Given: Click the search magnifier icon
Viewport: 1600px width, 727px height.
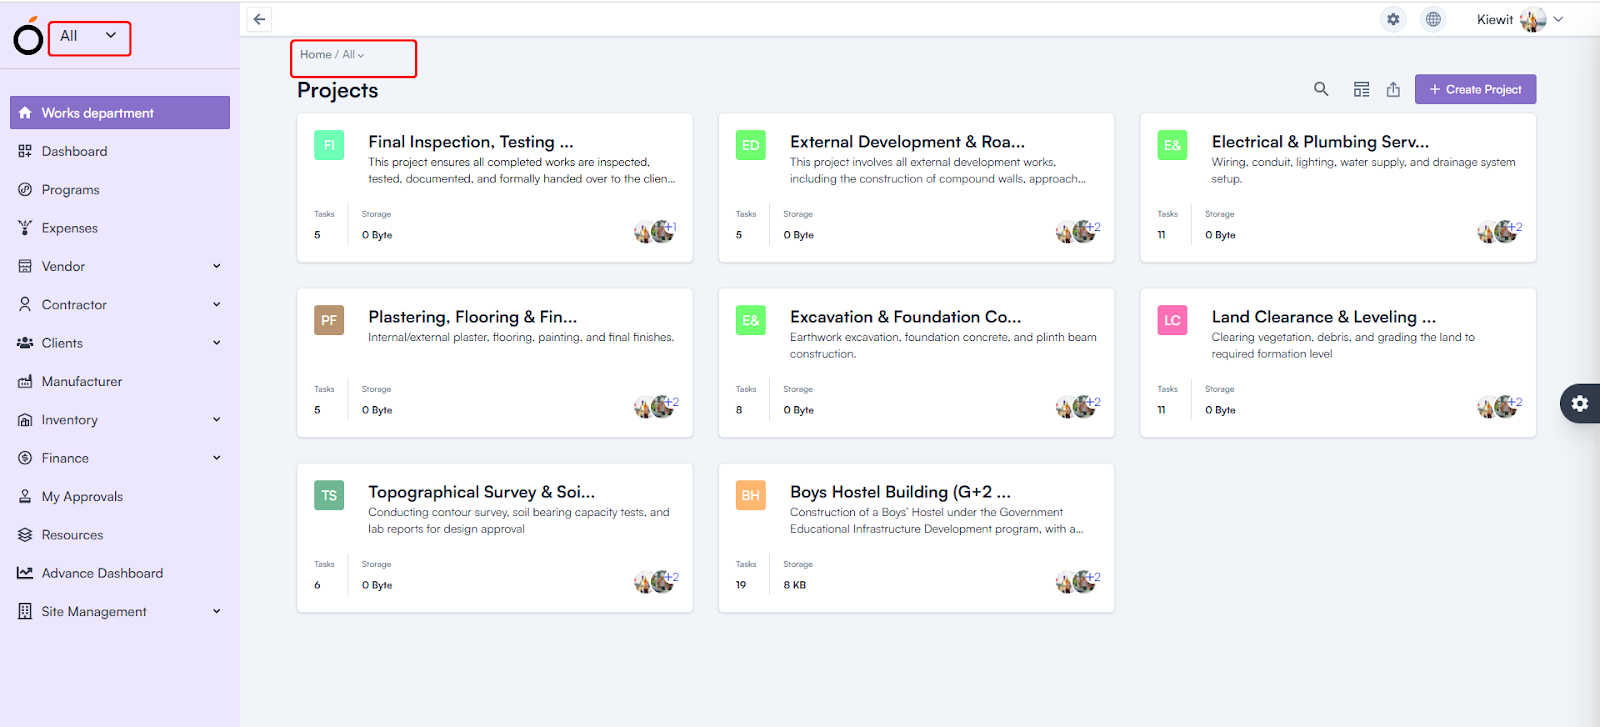Looking at the screenshot, I should pos(1321,89).
